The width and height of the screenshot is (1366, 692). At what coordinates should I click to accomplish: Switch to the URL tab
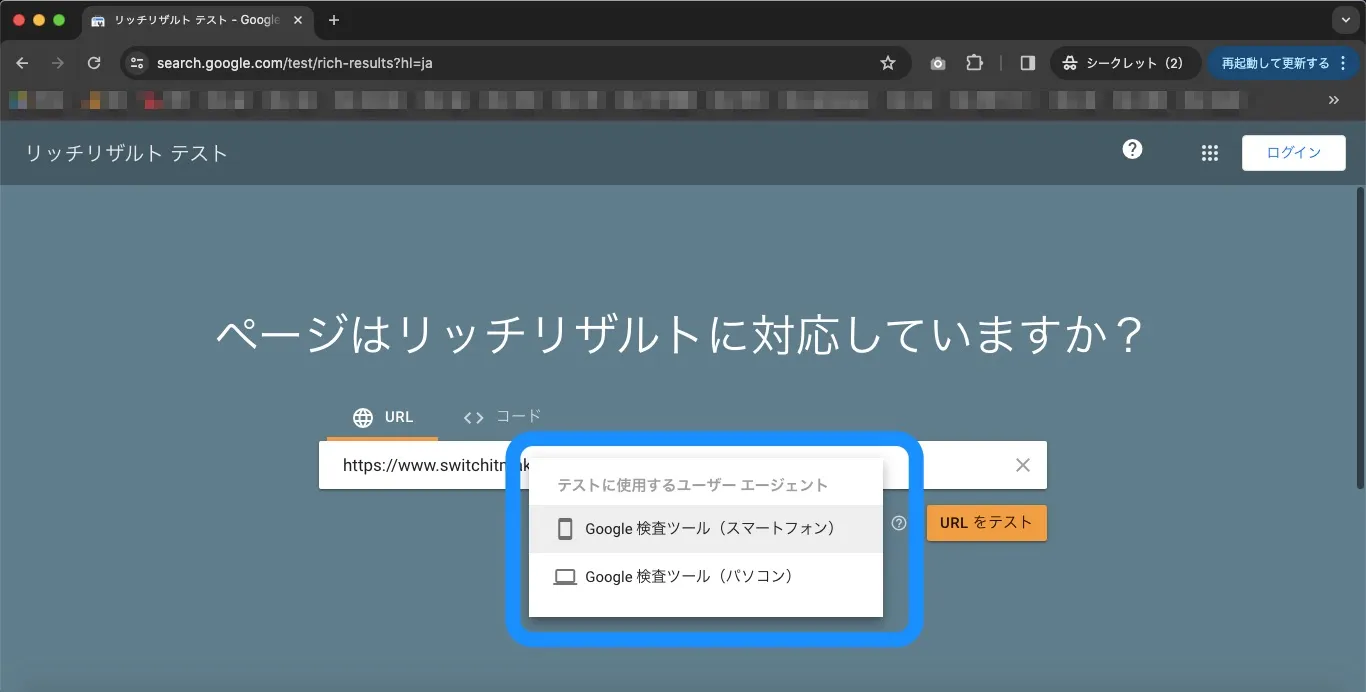[x=383, y=417]
